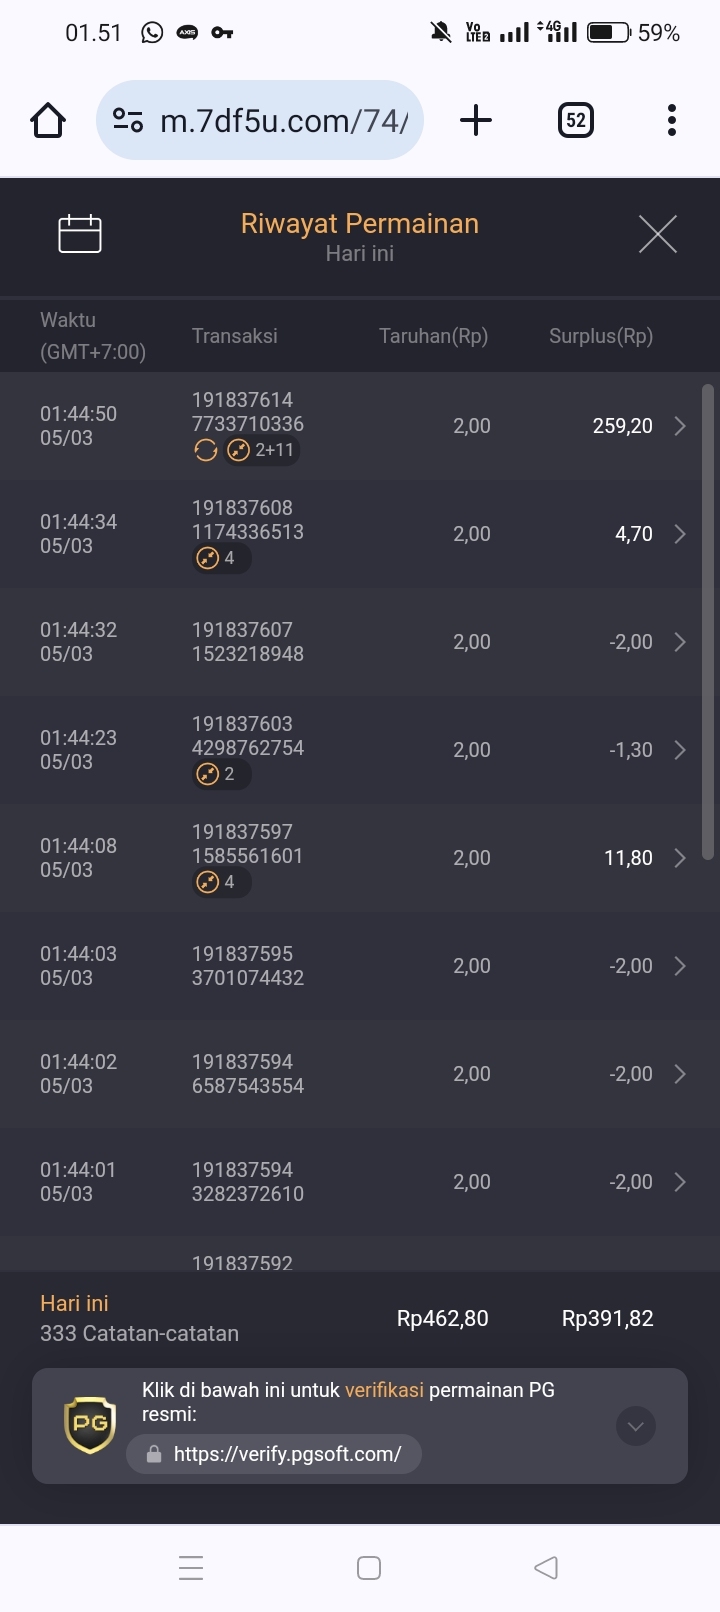This screenshot has width=720, height=1612.
Task: Tap the free spin icon on 01:44:50 row
Action: tap(206, 450)
